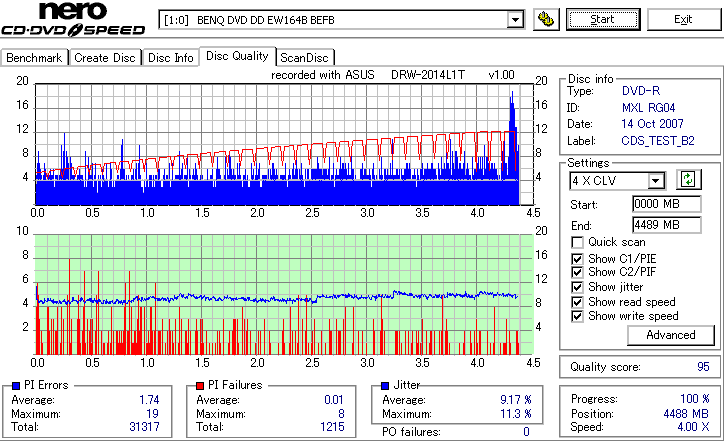The height and width of the screenshot is (441, 724).
Task: Click the Position value 4488 MB
Action: (686, 414)
